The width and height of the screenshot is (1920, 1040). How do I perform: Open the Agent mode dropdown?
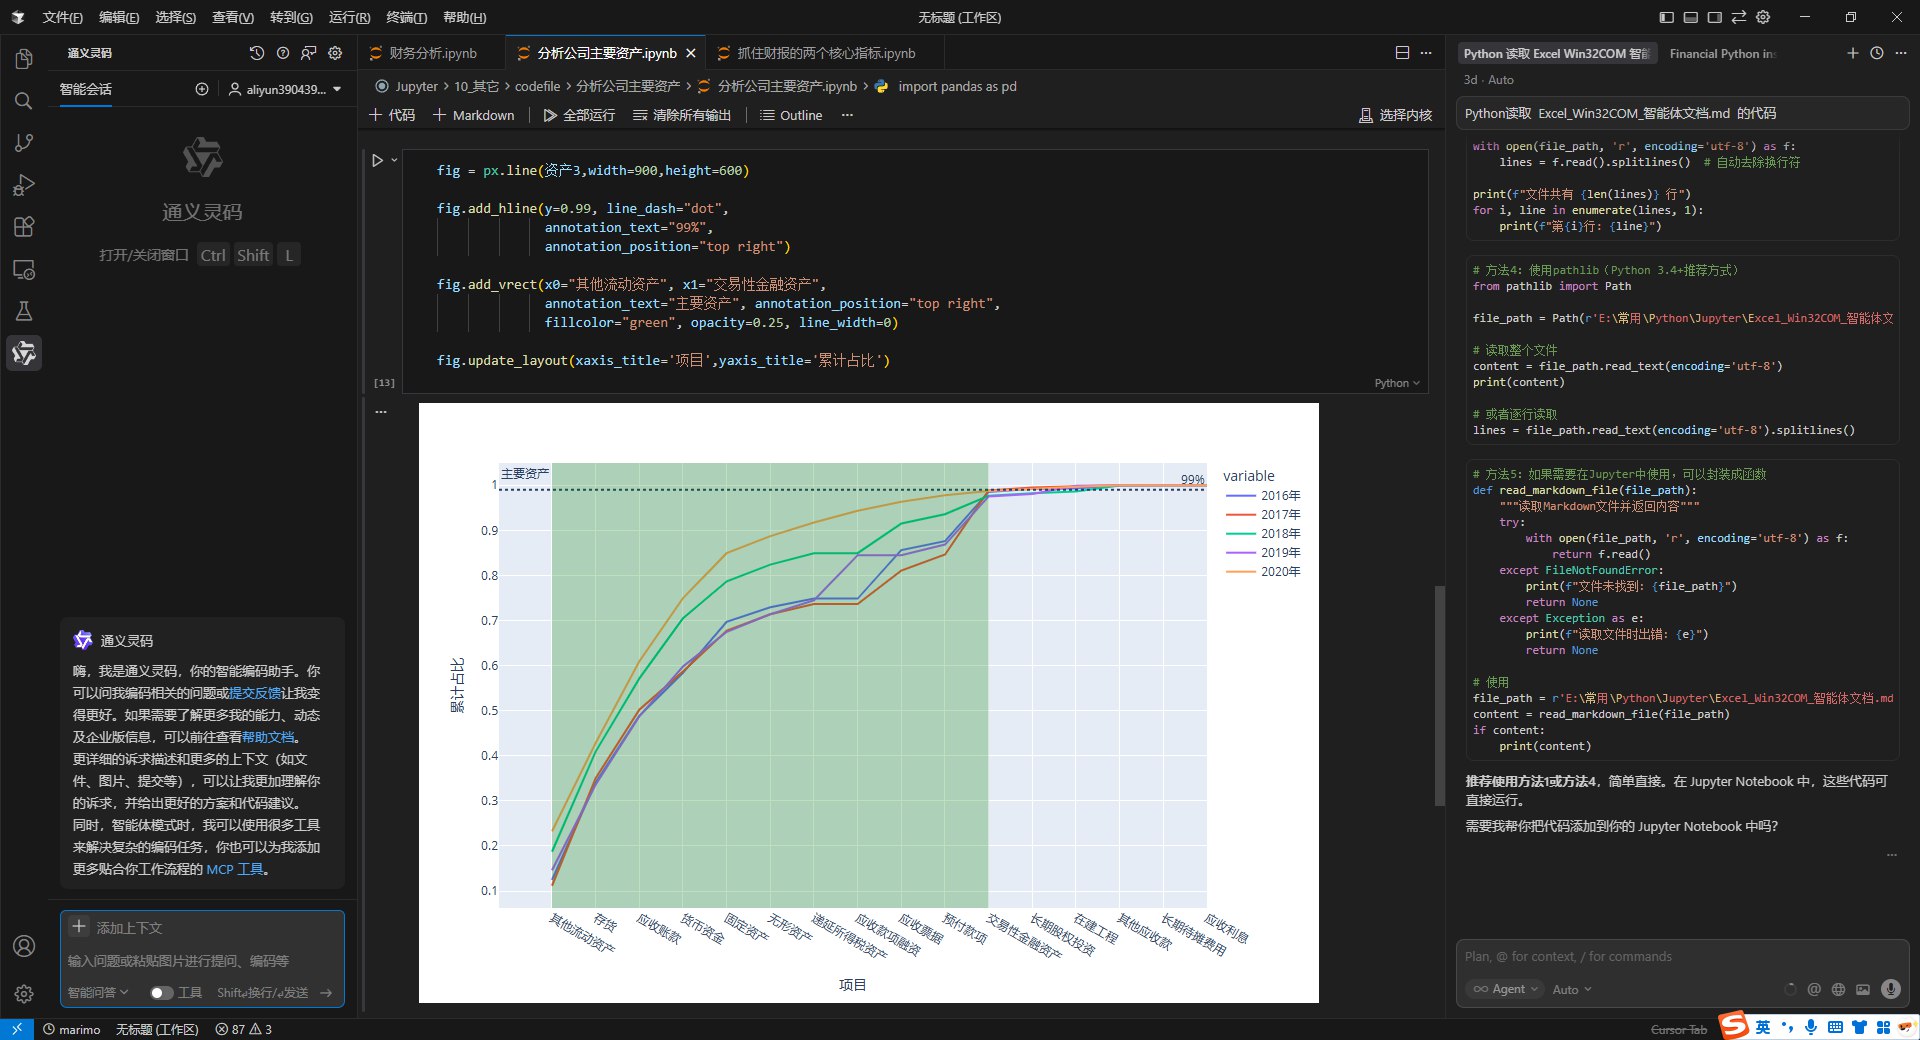pos(1507,989)
